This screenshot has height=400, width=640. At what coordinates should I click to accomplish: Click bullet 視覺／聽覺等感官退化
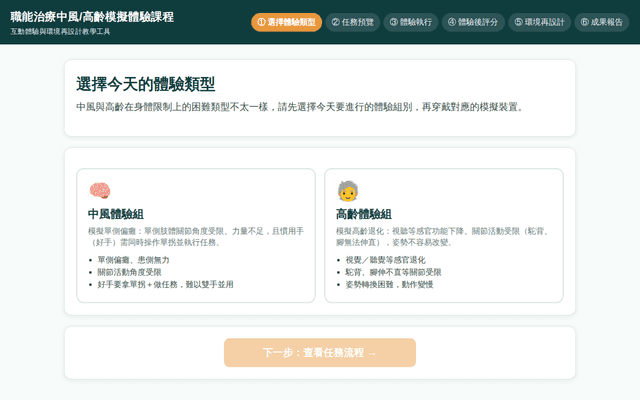pyautogui.click(x=385, y=260)
